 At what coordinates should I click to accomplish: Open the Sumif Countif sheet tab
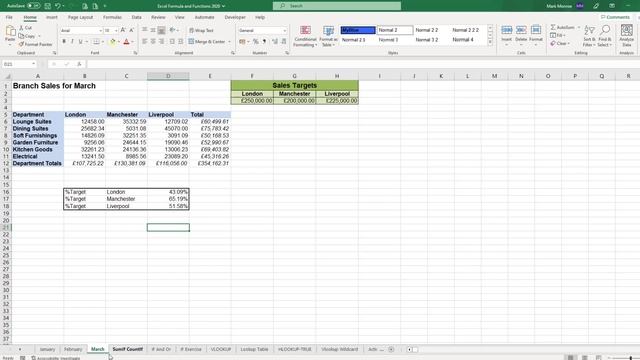click(x=127, y=349)
